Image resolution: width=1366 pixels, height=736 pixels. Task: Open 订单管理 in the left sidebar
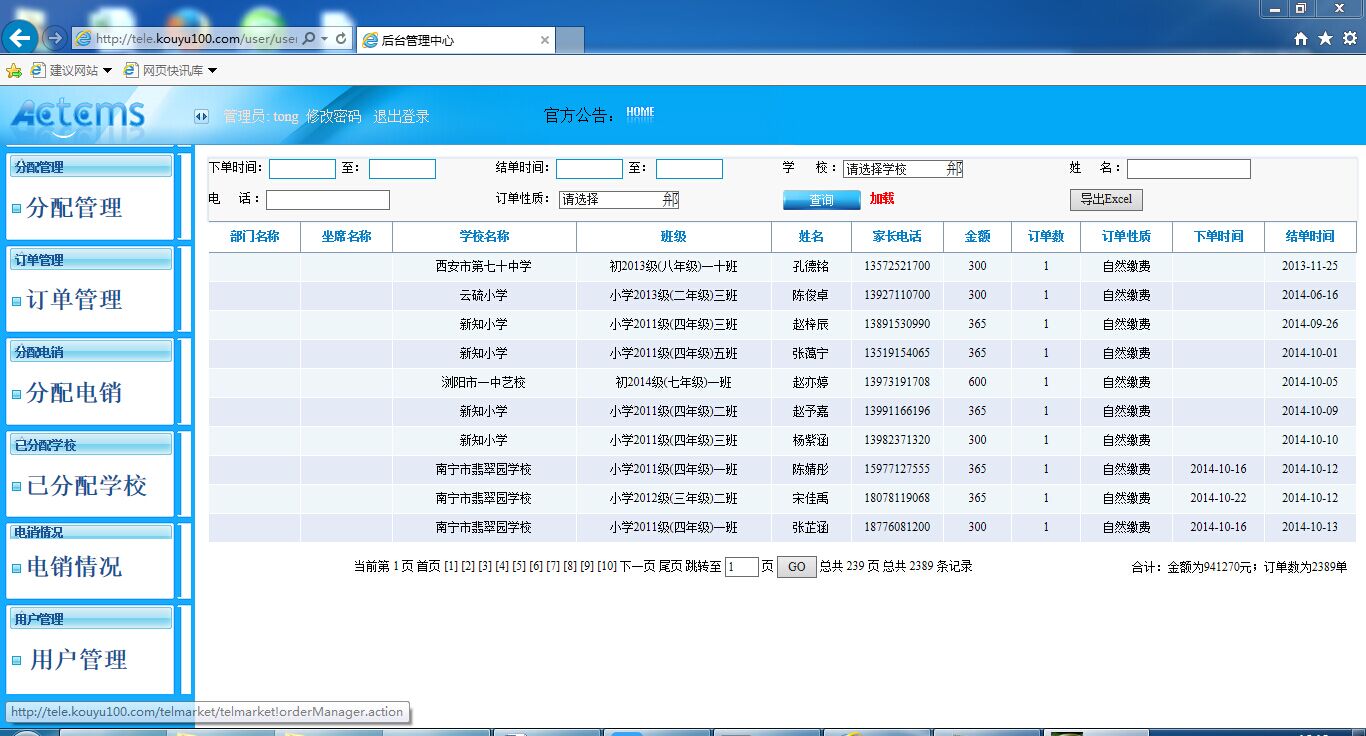coord(74,300)
